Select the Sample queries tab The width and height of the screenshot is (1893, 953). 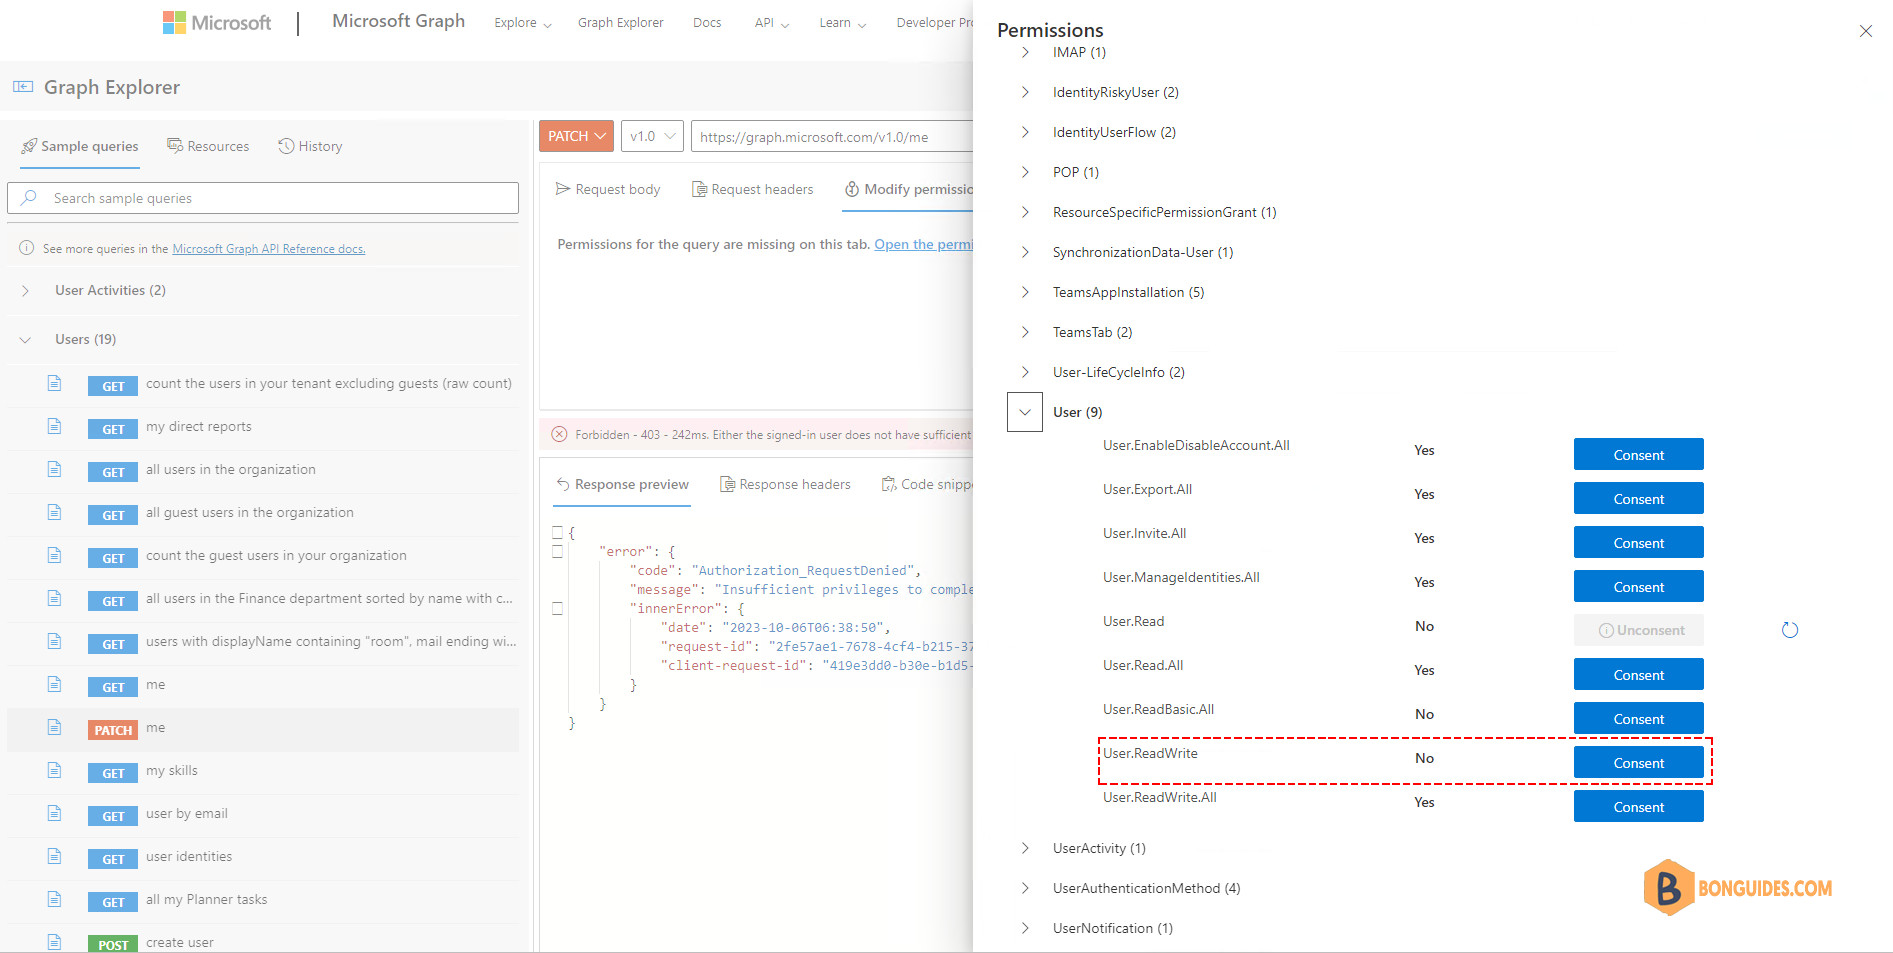click(80, 146)
